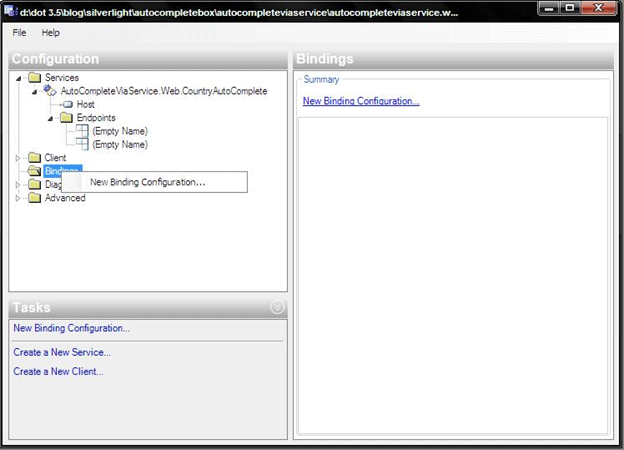The image size is (624, 450).
Task: Select the second (Empty Name) endpoint label
Action: tap(120, 144)
